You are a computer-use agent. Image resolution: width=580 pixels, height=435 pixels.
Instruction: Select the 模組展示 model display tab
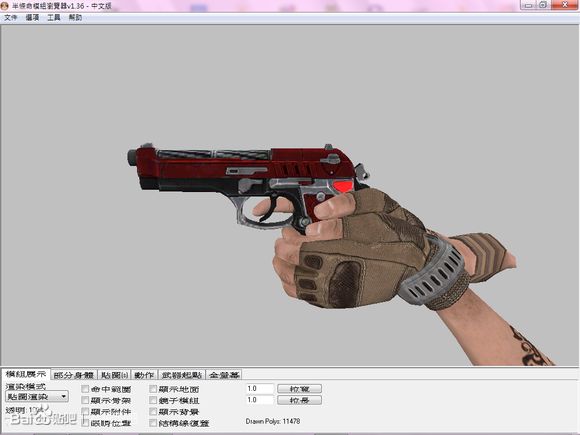coord(26,374)
